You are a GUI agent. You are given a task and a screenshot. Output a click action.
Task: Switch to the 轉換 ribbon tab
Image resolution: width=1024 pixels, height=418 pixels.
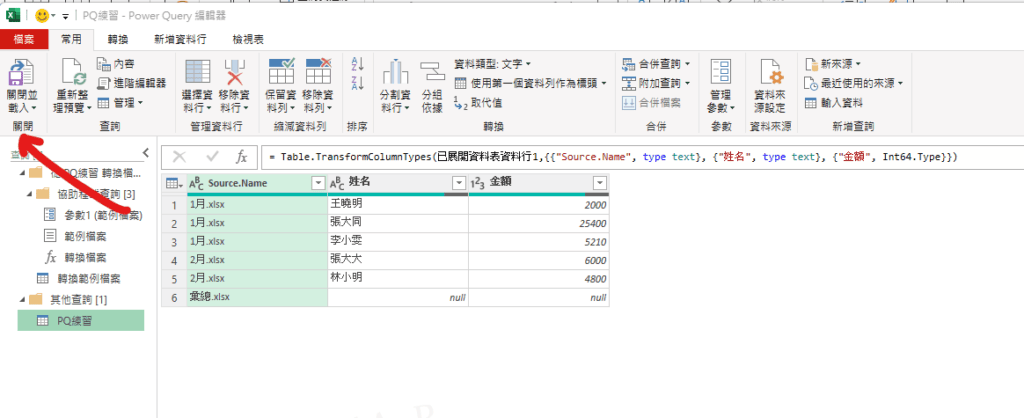[x=117, y=39]
